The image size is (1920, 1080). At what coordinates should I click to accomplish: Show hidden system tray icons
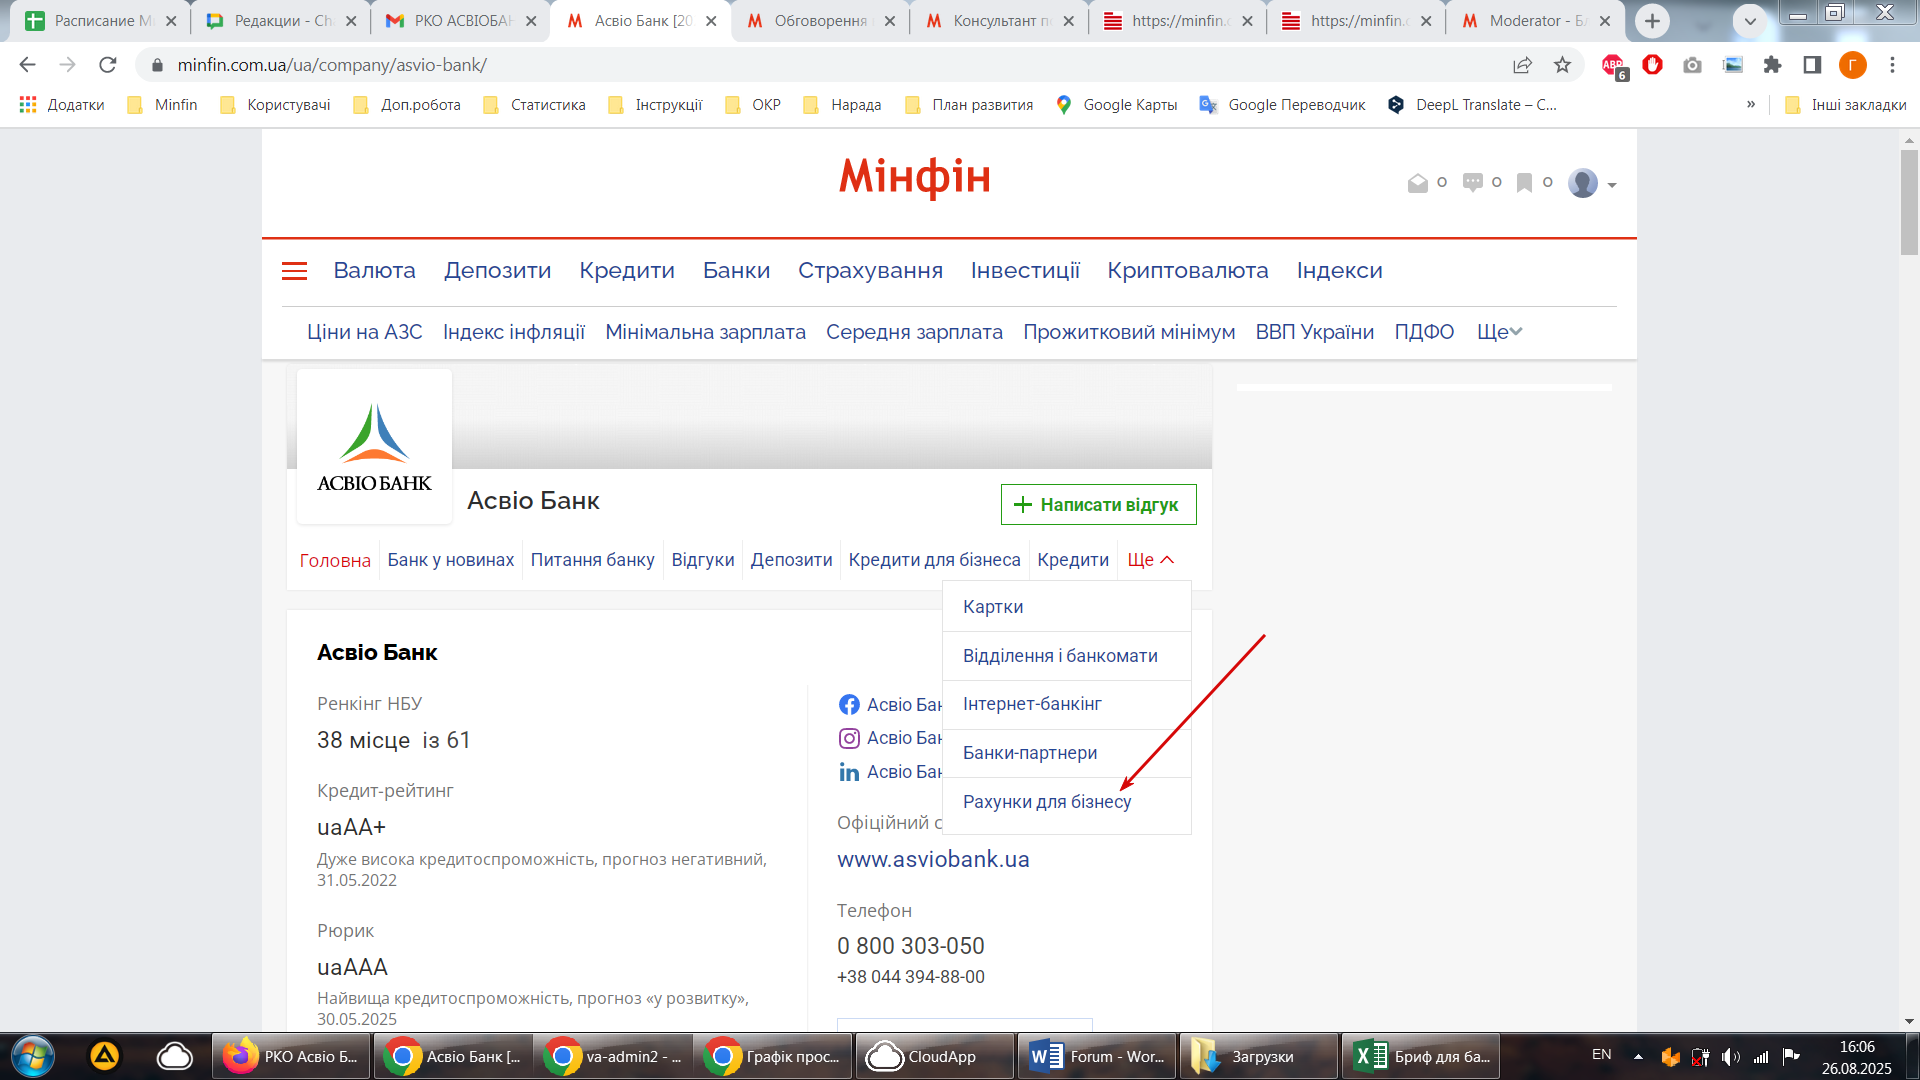(x=1638, y=1056)
